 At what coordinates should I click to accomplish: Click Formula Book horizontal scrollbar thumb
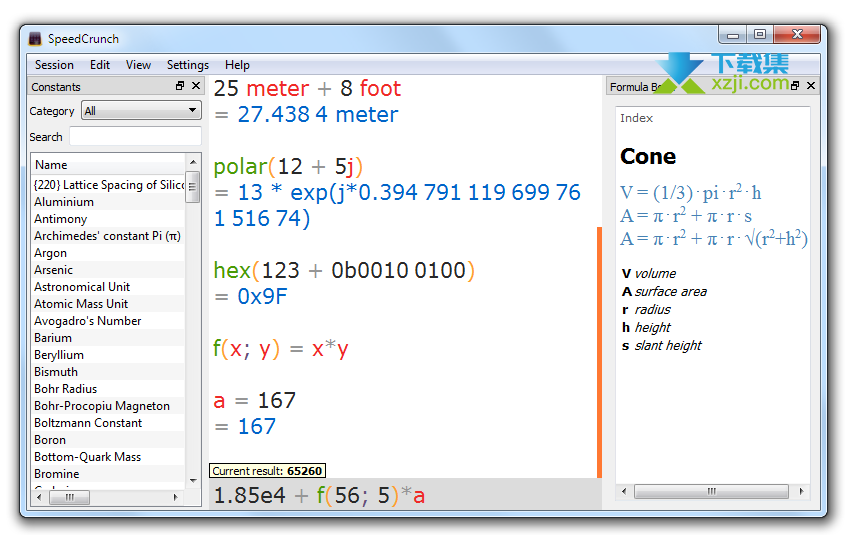[711, 491]
